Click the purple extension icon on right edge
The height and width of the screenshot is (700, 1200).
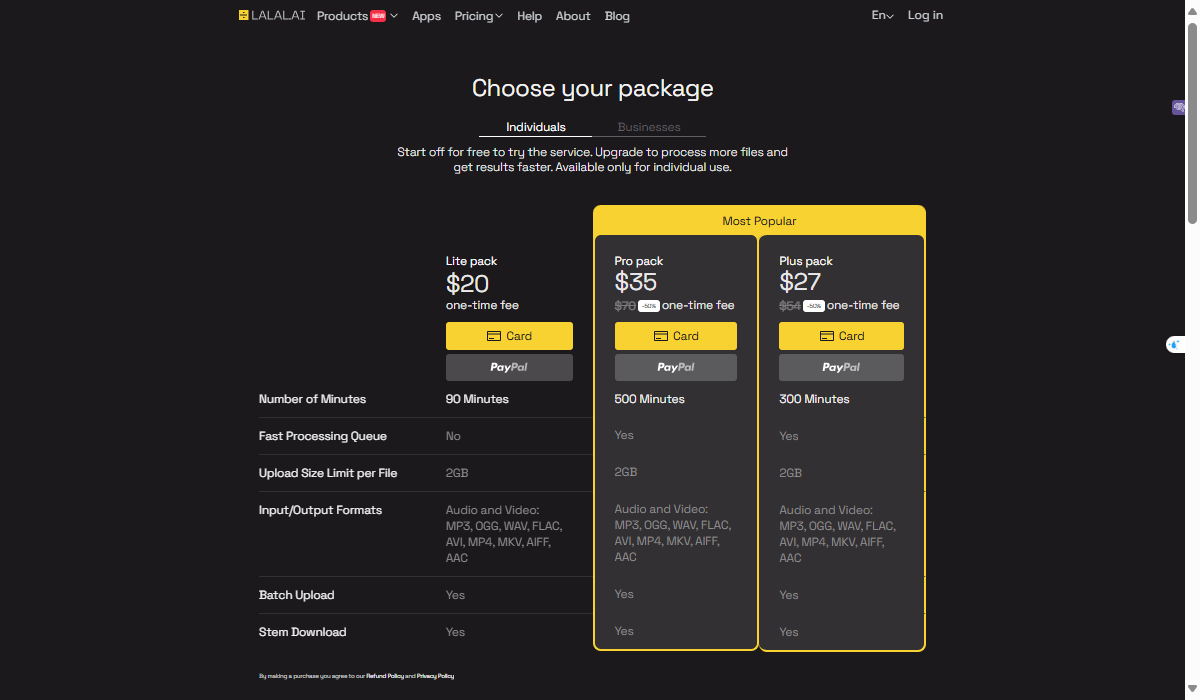point(1179,107)
